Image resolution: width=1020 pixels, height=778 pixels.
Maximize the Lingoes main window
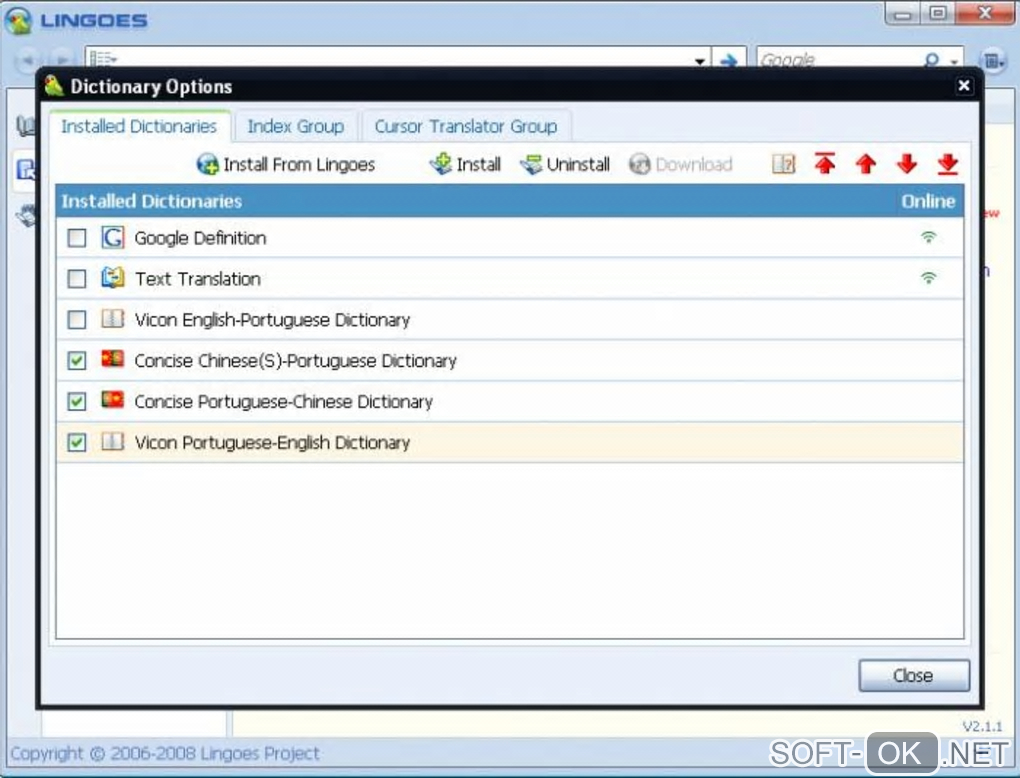click(x=937, y=14)
